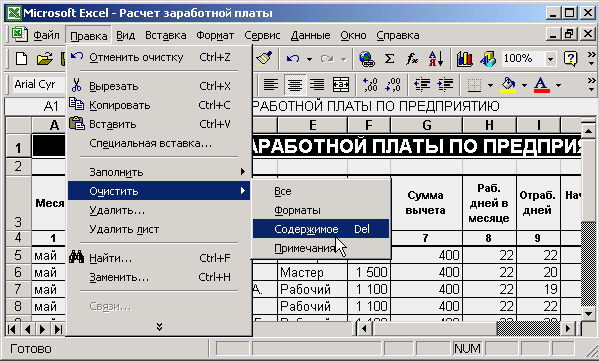This screenshot has height=361, width=599.
Task: Click Decrease Indent icon
Action: tap(422, 84)
